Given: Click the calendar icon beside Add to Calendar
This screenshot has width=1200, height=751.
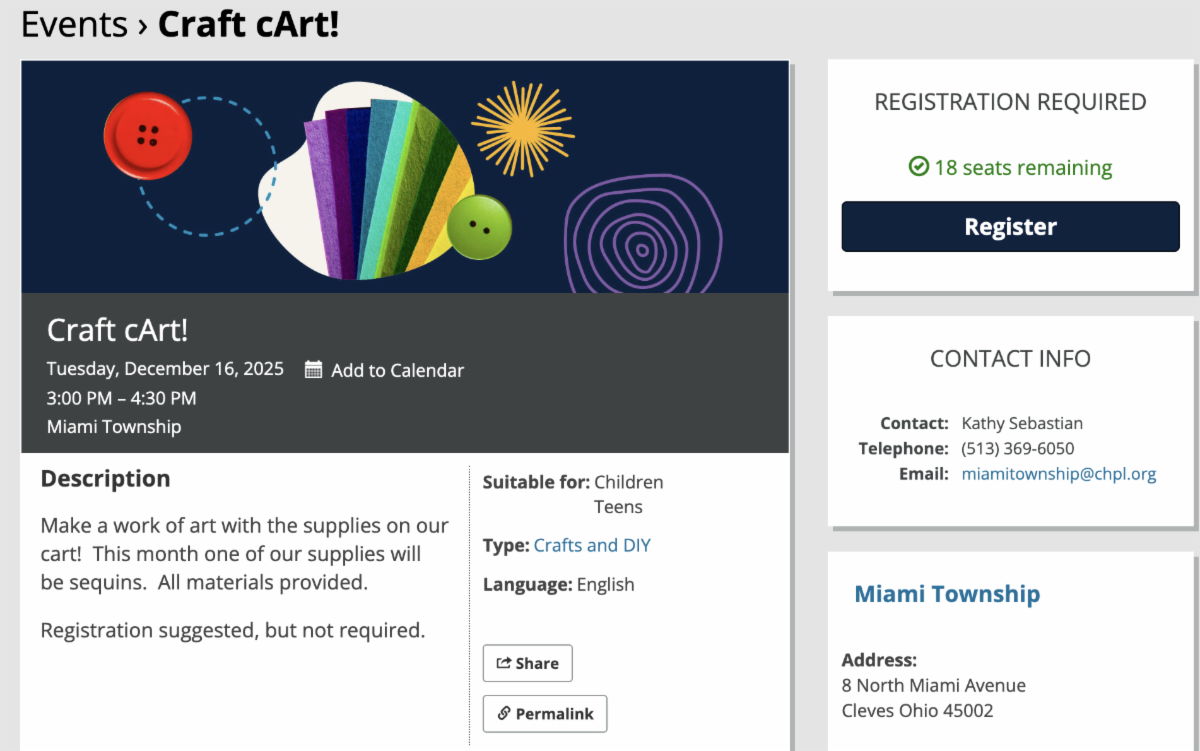Looking at the screenshot, I should (x=313, y=370).
